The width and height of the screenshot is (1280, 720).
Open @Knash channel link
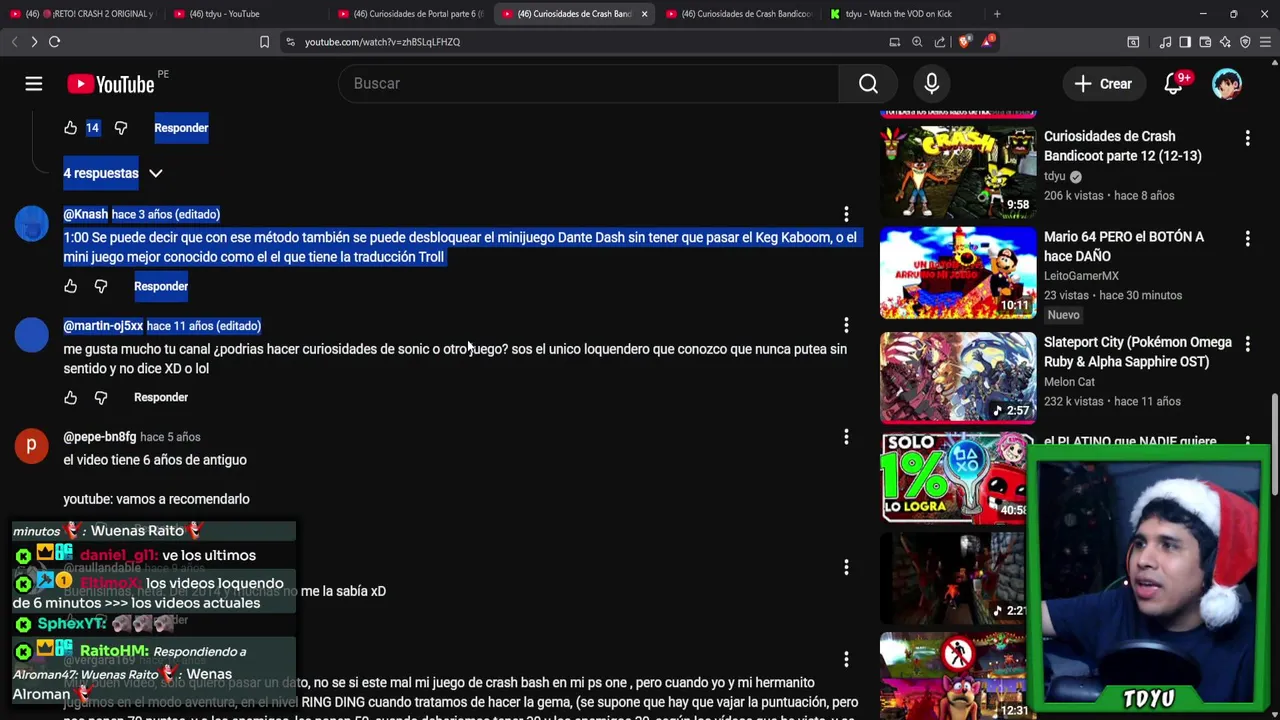coord(85,214)
